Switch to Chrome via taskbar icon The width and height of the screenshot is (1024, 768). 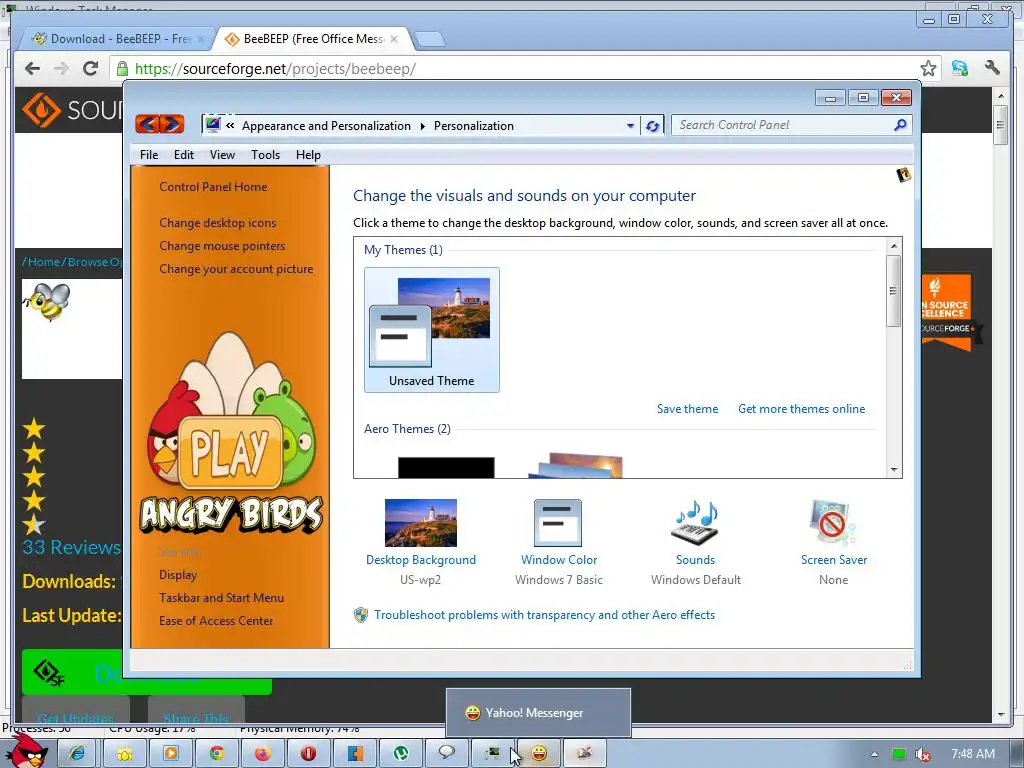(x=217, y=754)
